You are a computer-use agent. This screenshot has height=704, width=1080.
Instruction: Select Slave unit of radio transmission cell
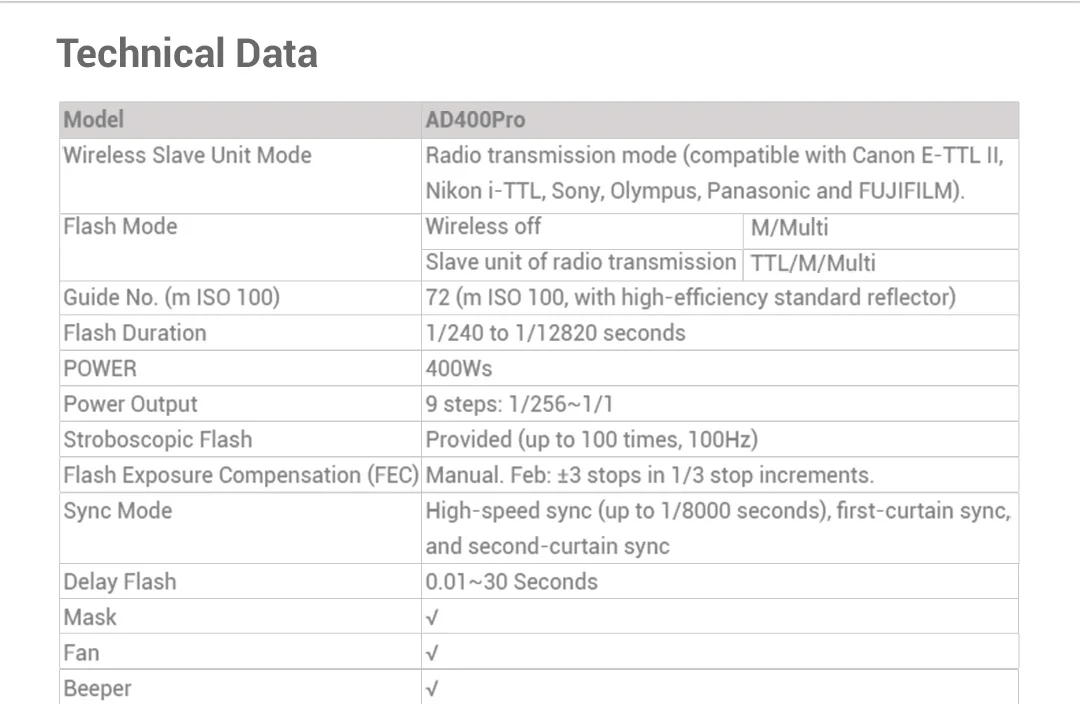580,262
